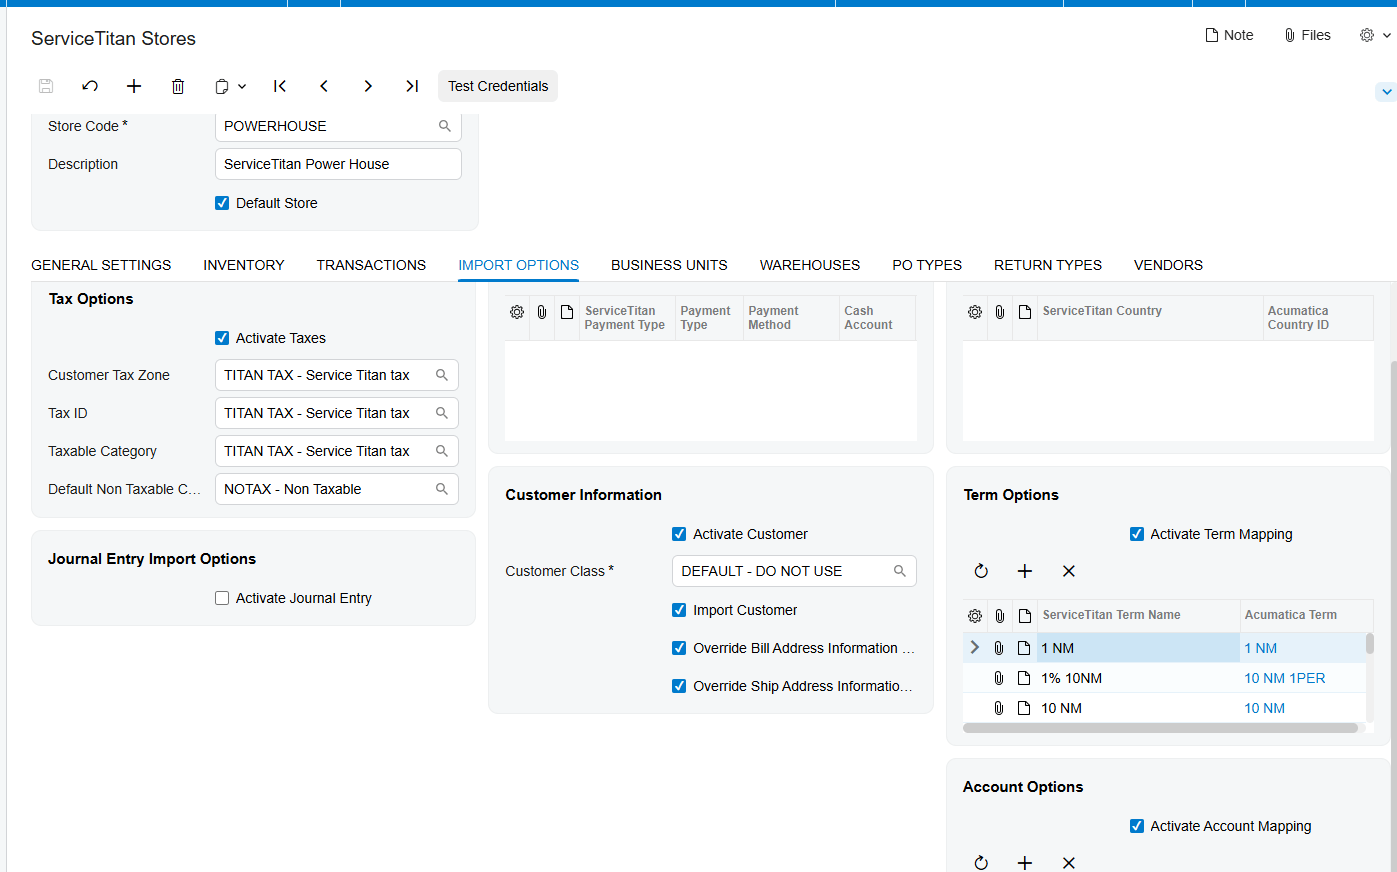The height and width of the screenshot is (872, 1397).
Task: Open the Return Types tab
Action: click(1048, 265)
